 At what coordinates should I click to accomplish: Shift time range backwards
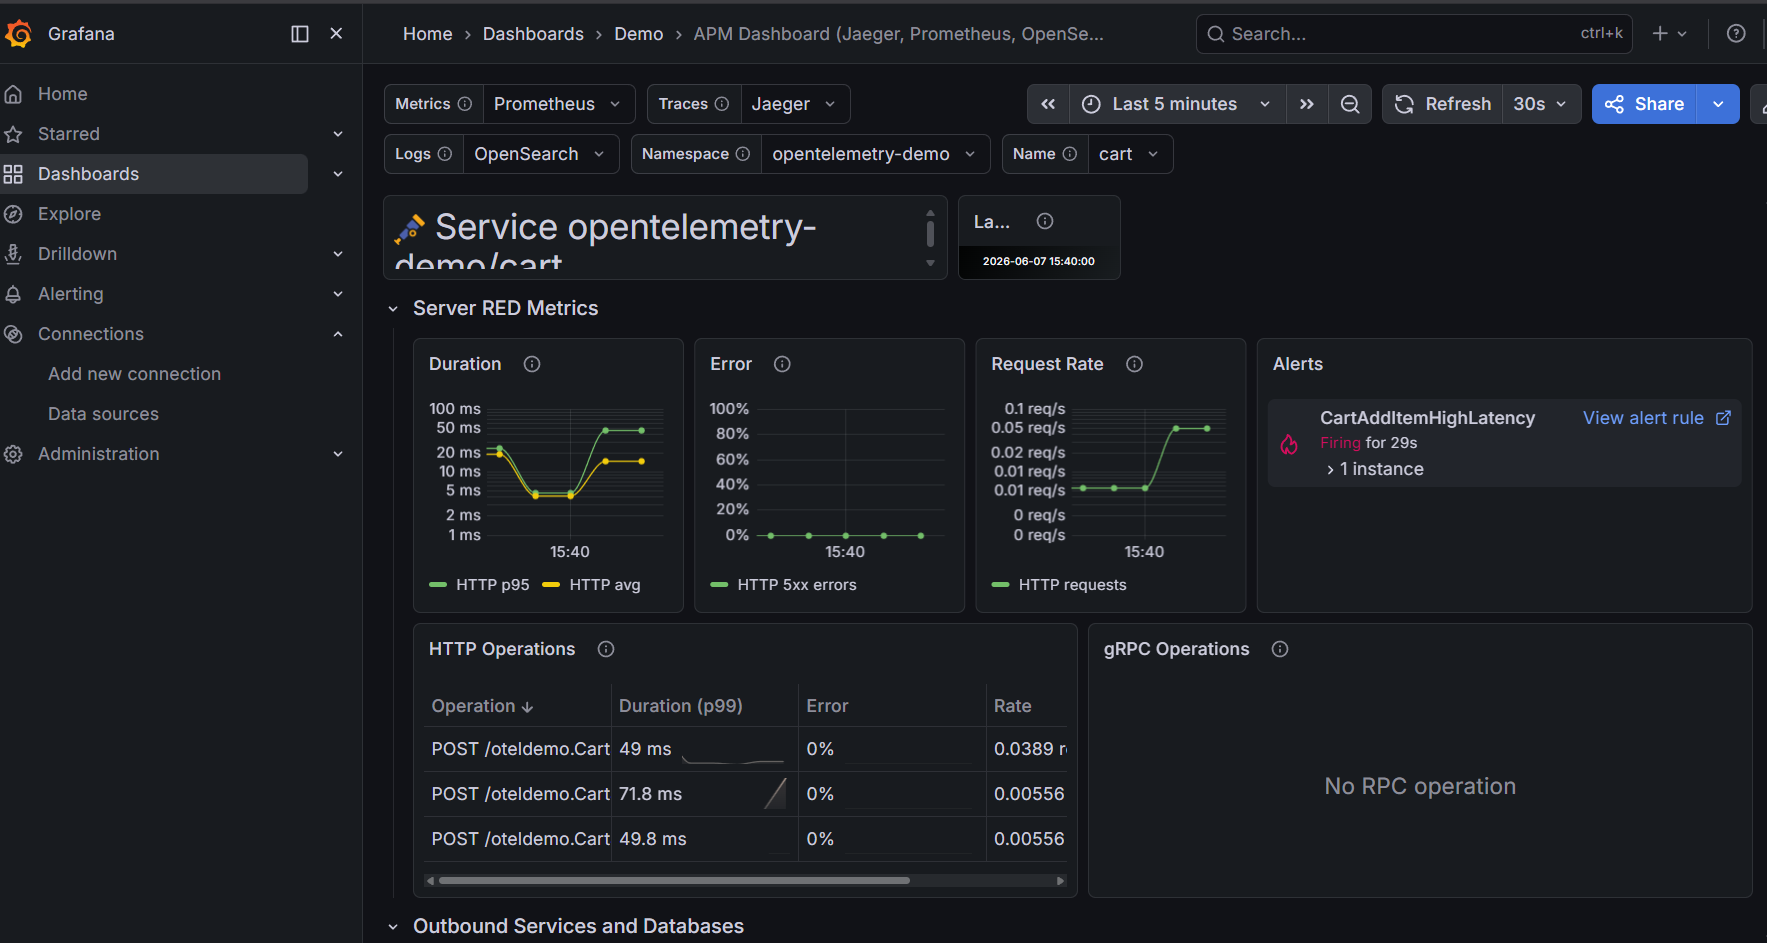click(1048, 104)
